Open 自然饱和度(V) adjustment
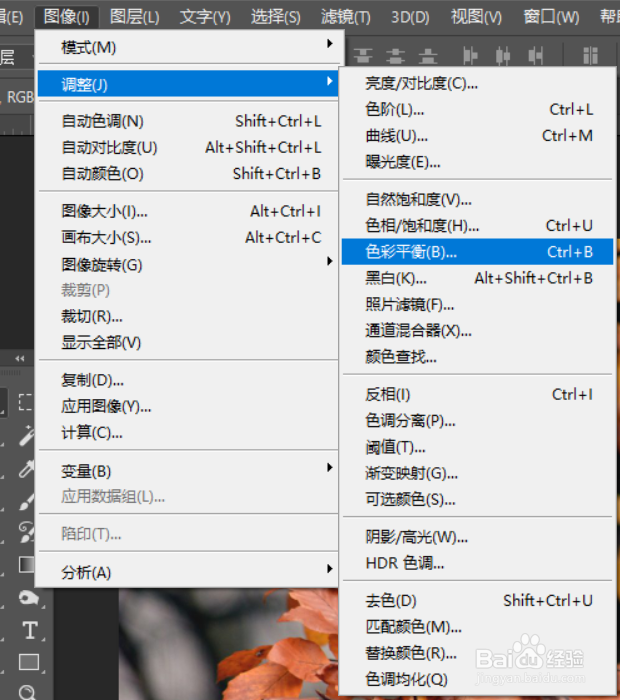Screen dimensions: 620x700 click(478, 199)
